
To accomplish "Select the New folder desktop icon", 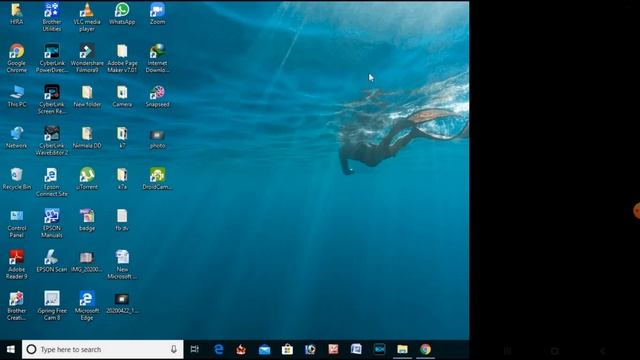I will coord(87,96).
